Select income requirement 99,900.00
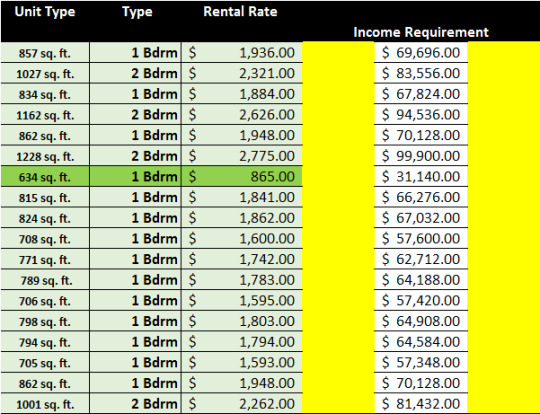 point(421,156)
